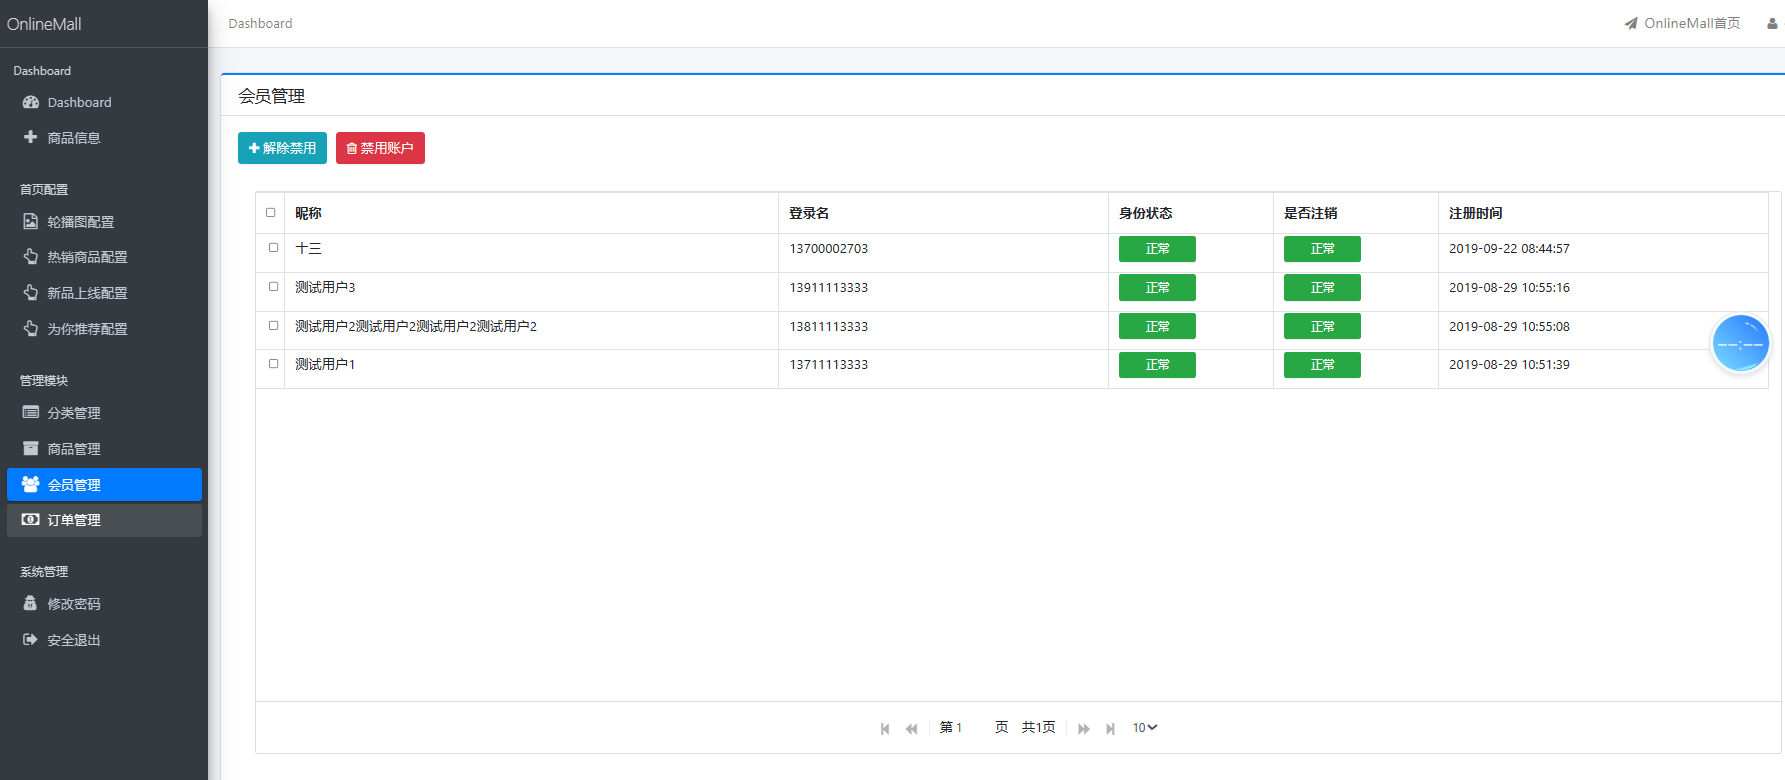Click the 共1页 total pages text
This screenshot has width=1785, height=780.
(x=1038, y=728)
